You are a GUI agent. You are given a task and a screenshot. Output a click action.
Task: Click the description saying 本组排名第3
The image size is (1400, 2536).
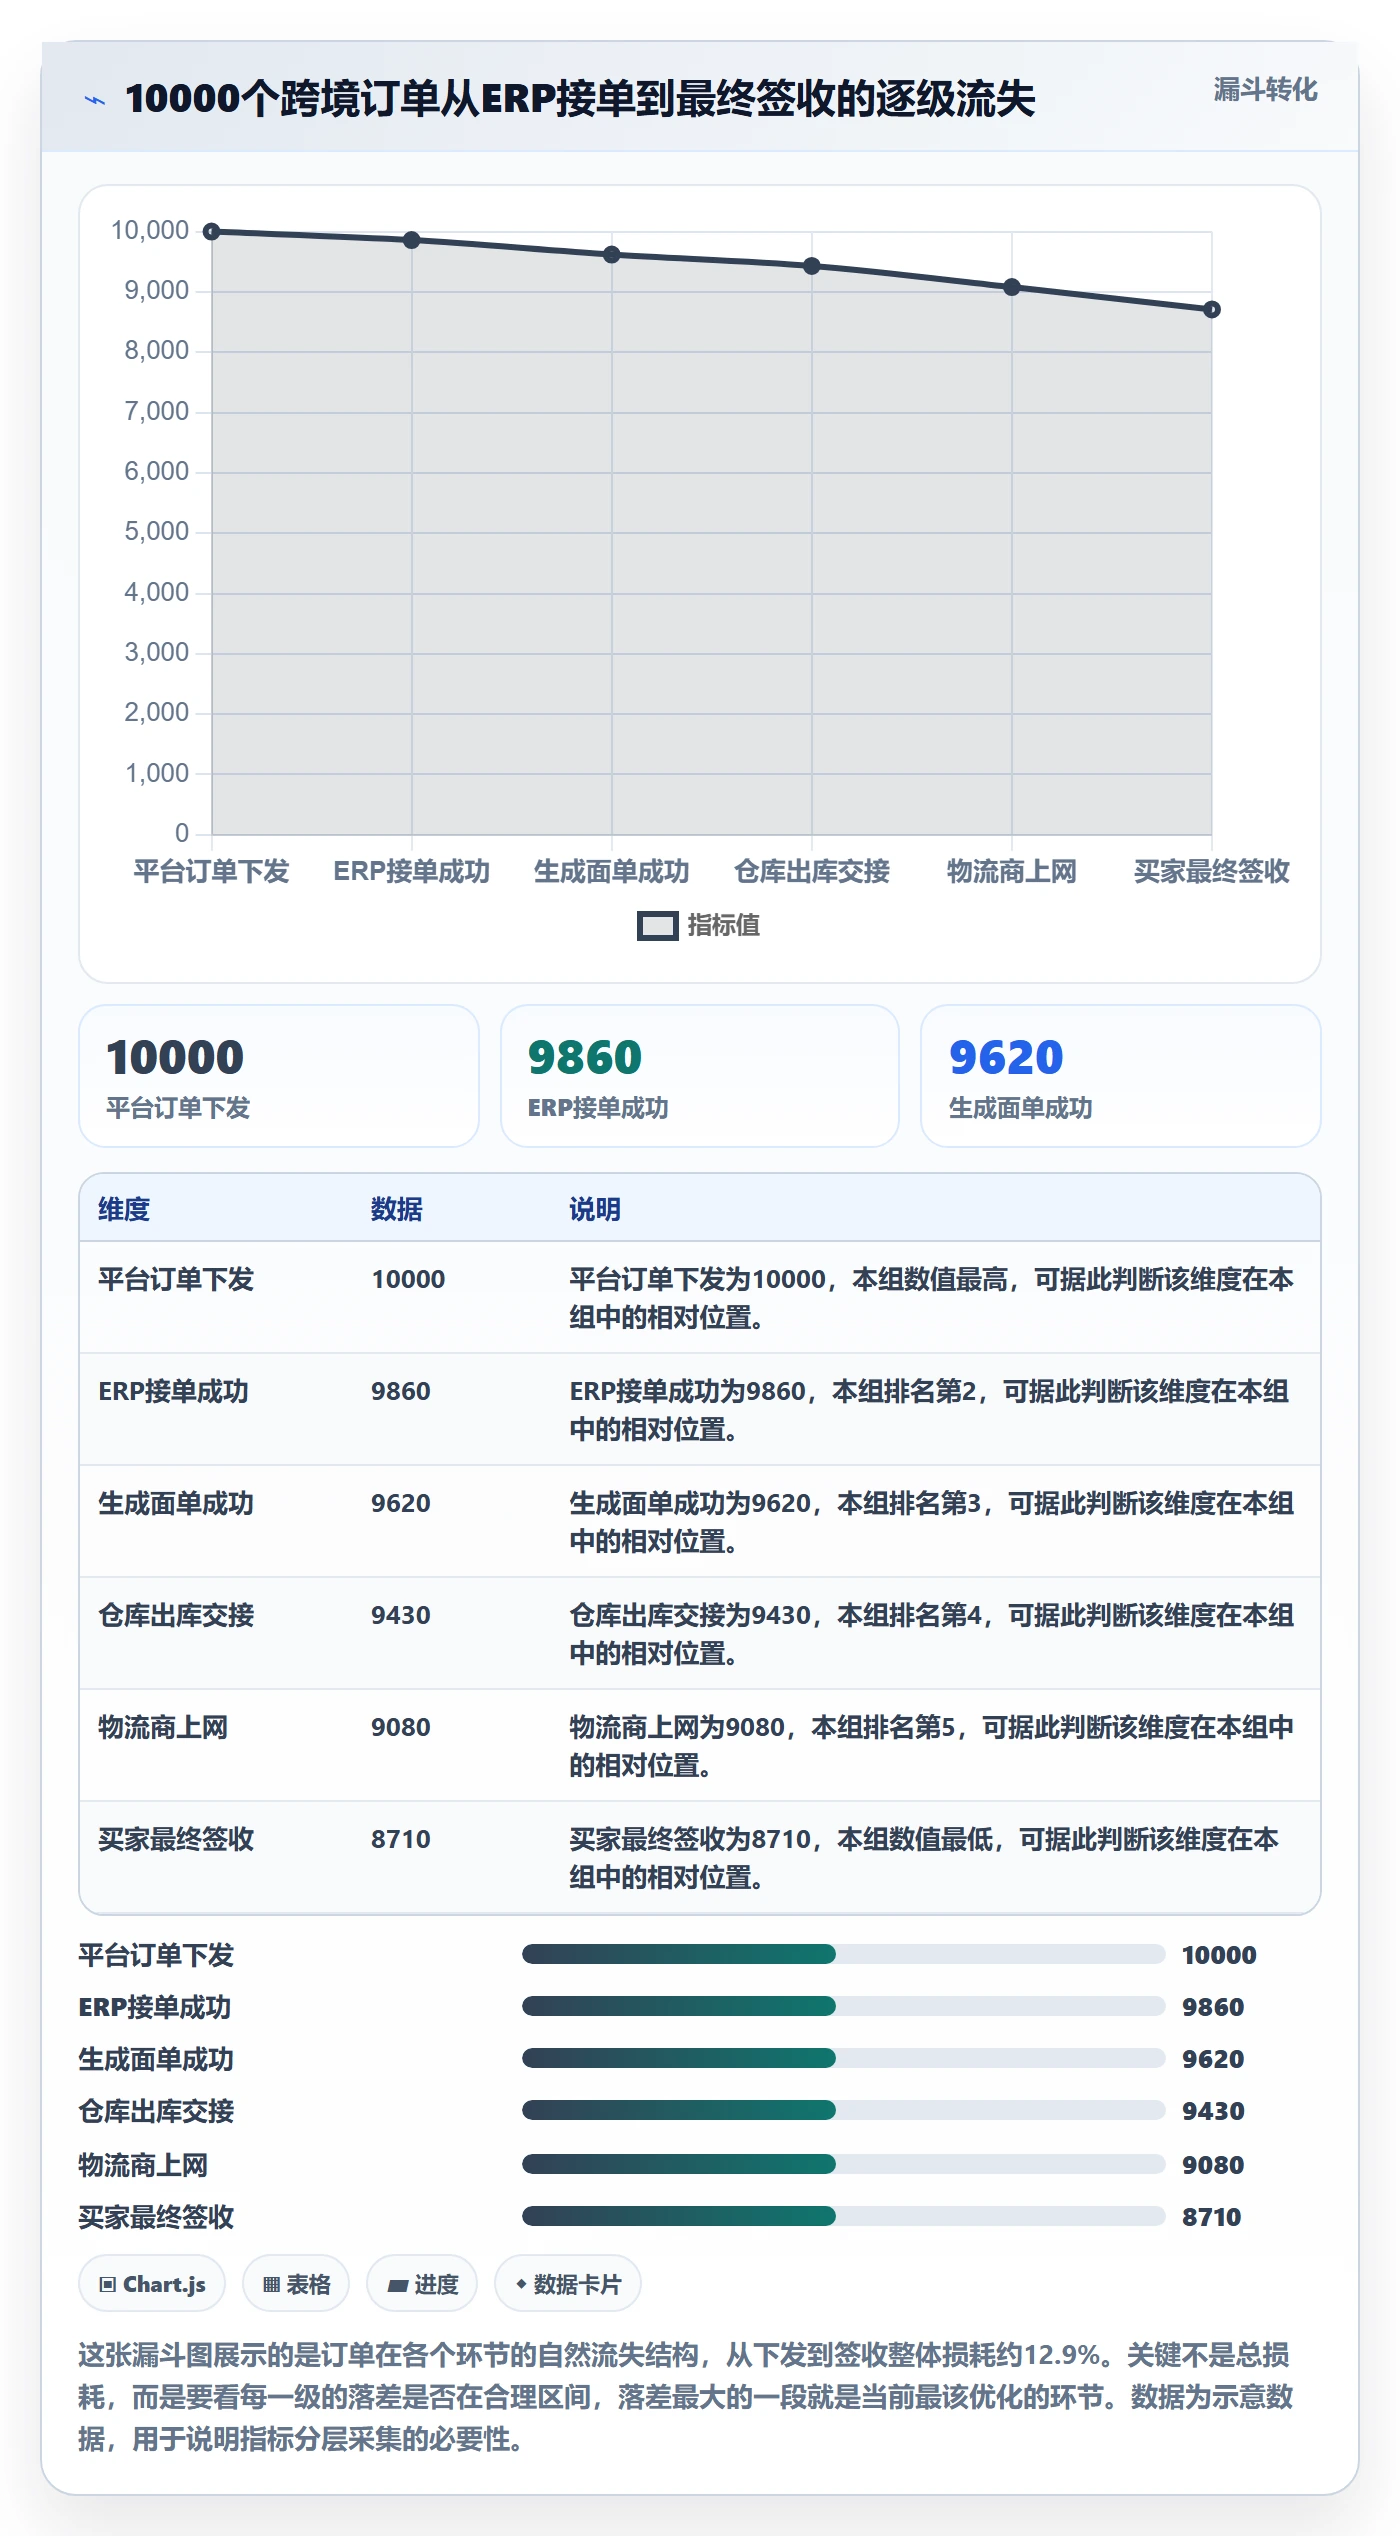pos(932,1522)
